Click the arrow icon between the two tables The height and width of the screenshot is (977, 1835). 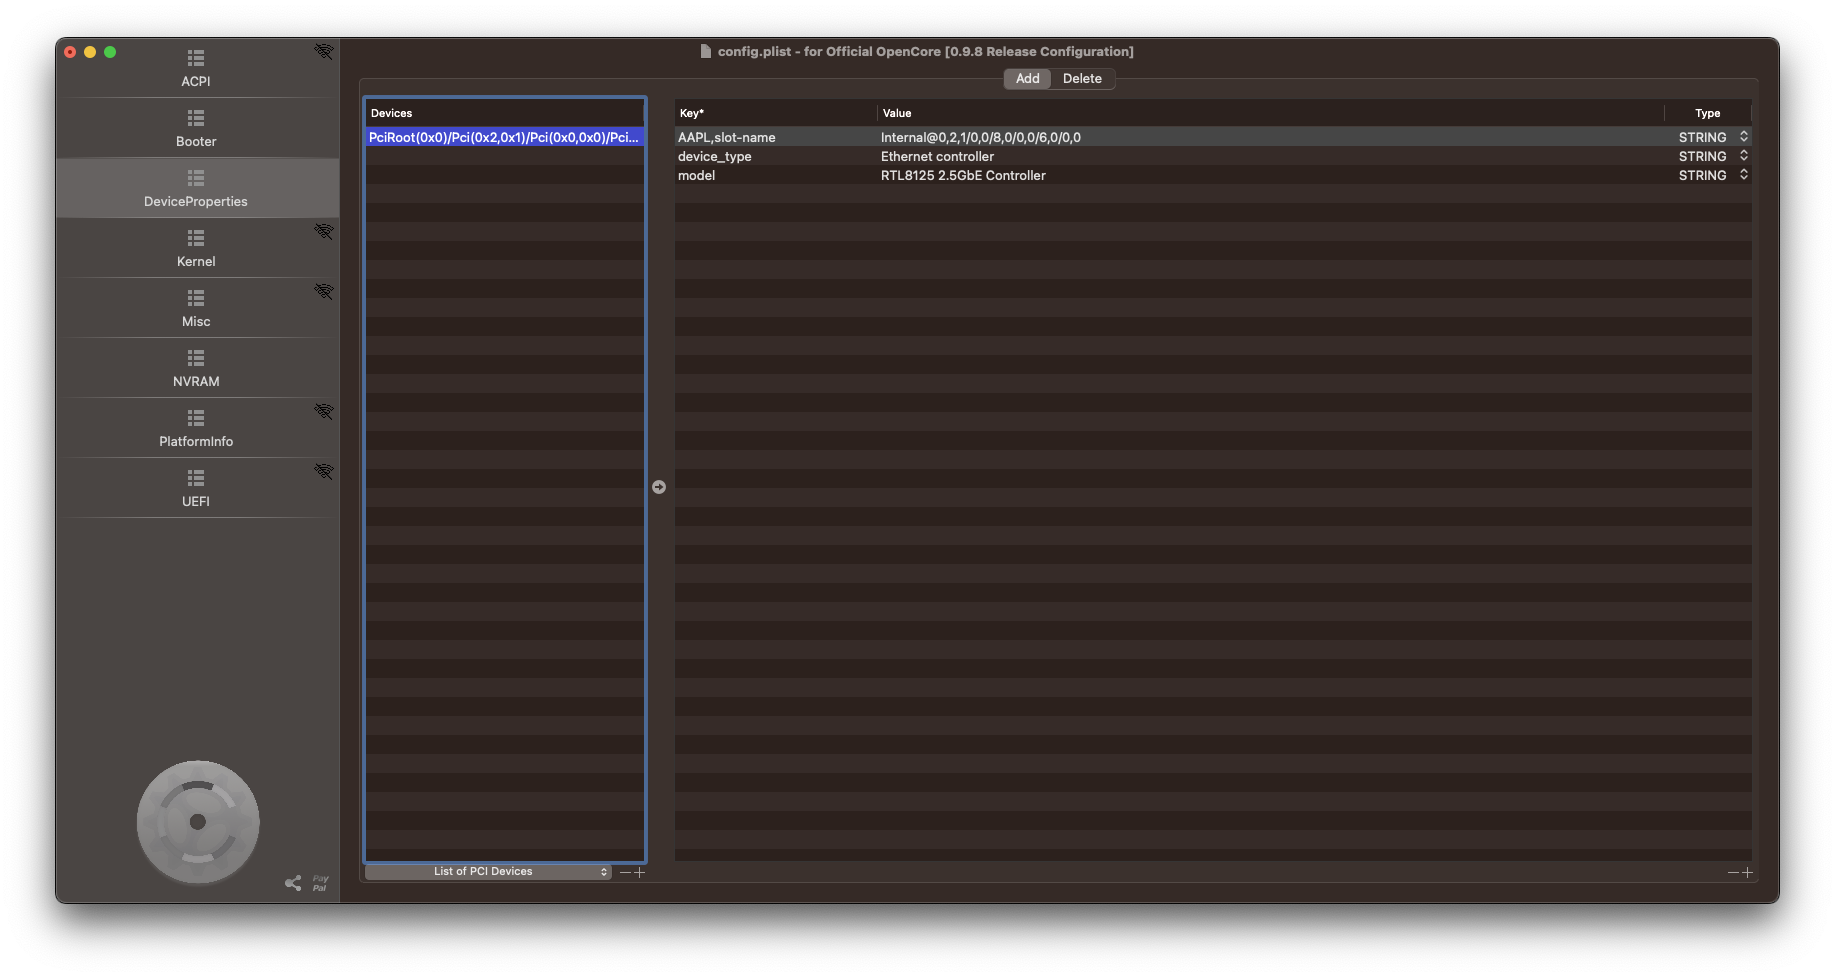(x=659, y=487)
